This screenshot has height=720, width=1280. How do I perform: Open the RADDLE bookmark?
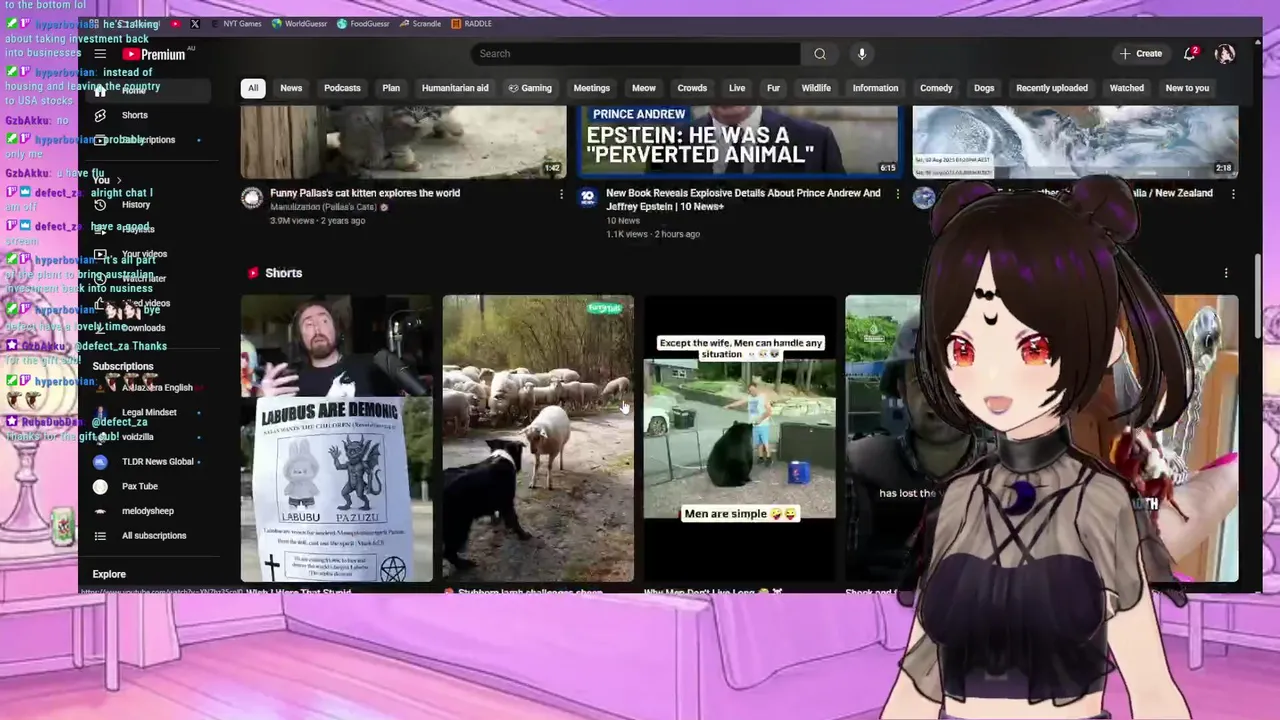click(472, 23)
